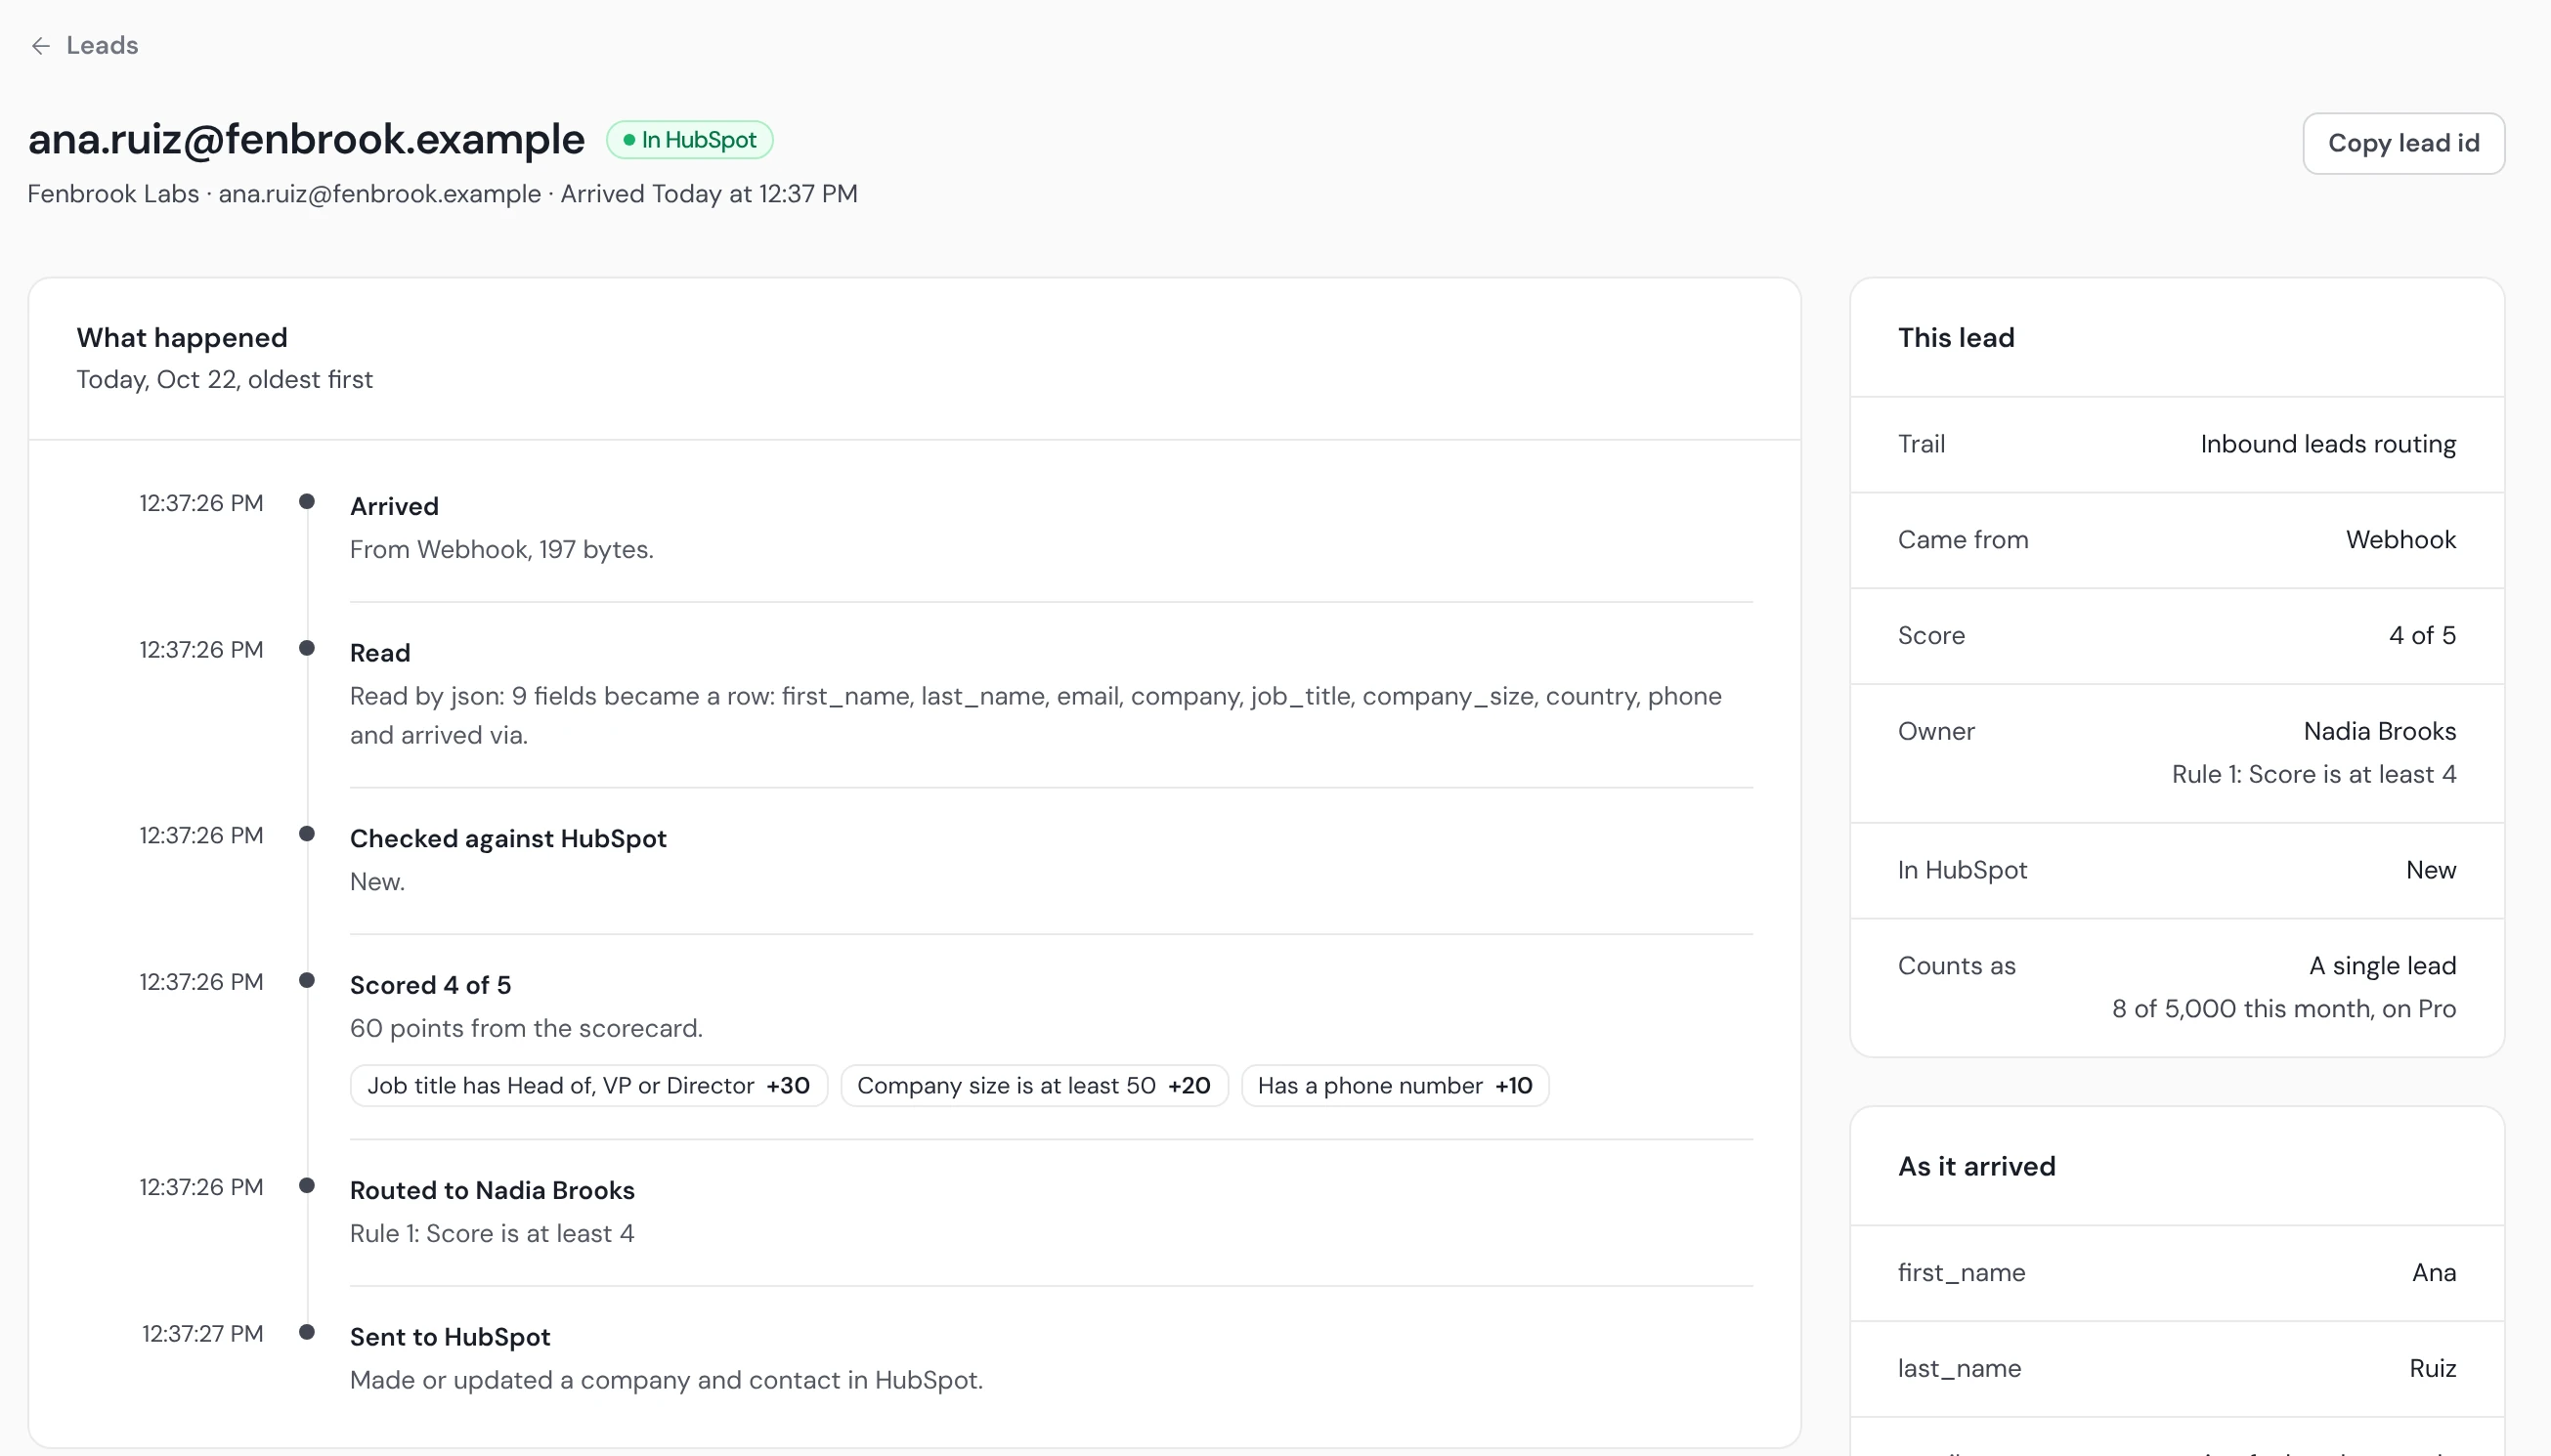The height and width of the screenshot is (1456, 2551).
Task: Click '8 of 5,000 this month, on Pro'
Action: 2284,1009
